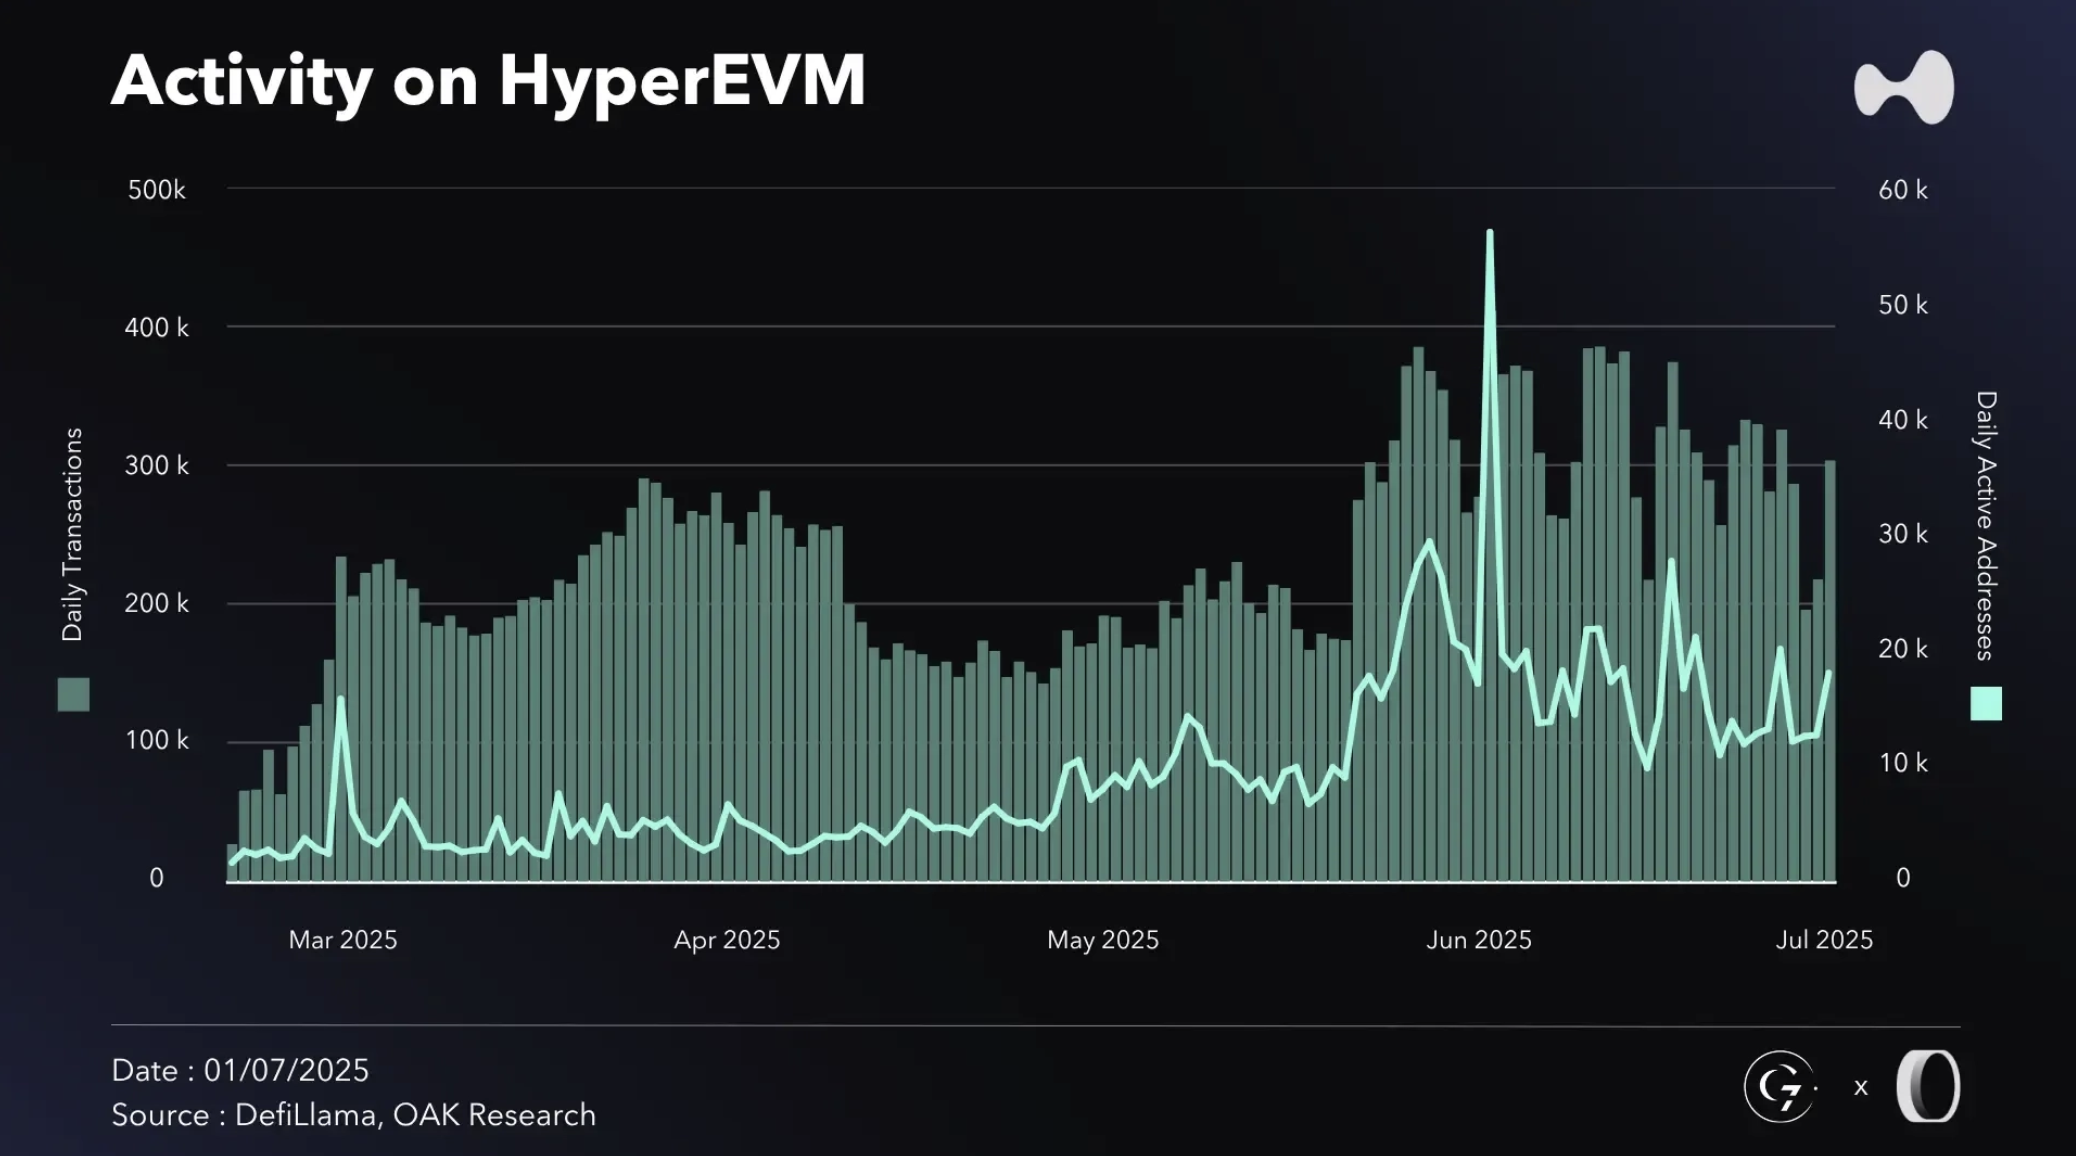Click the 300 k left axis label

[x=157, y=466]
